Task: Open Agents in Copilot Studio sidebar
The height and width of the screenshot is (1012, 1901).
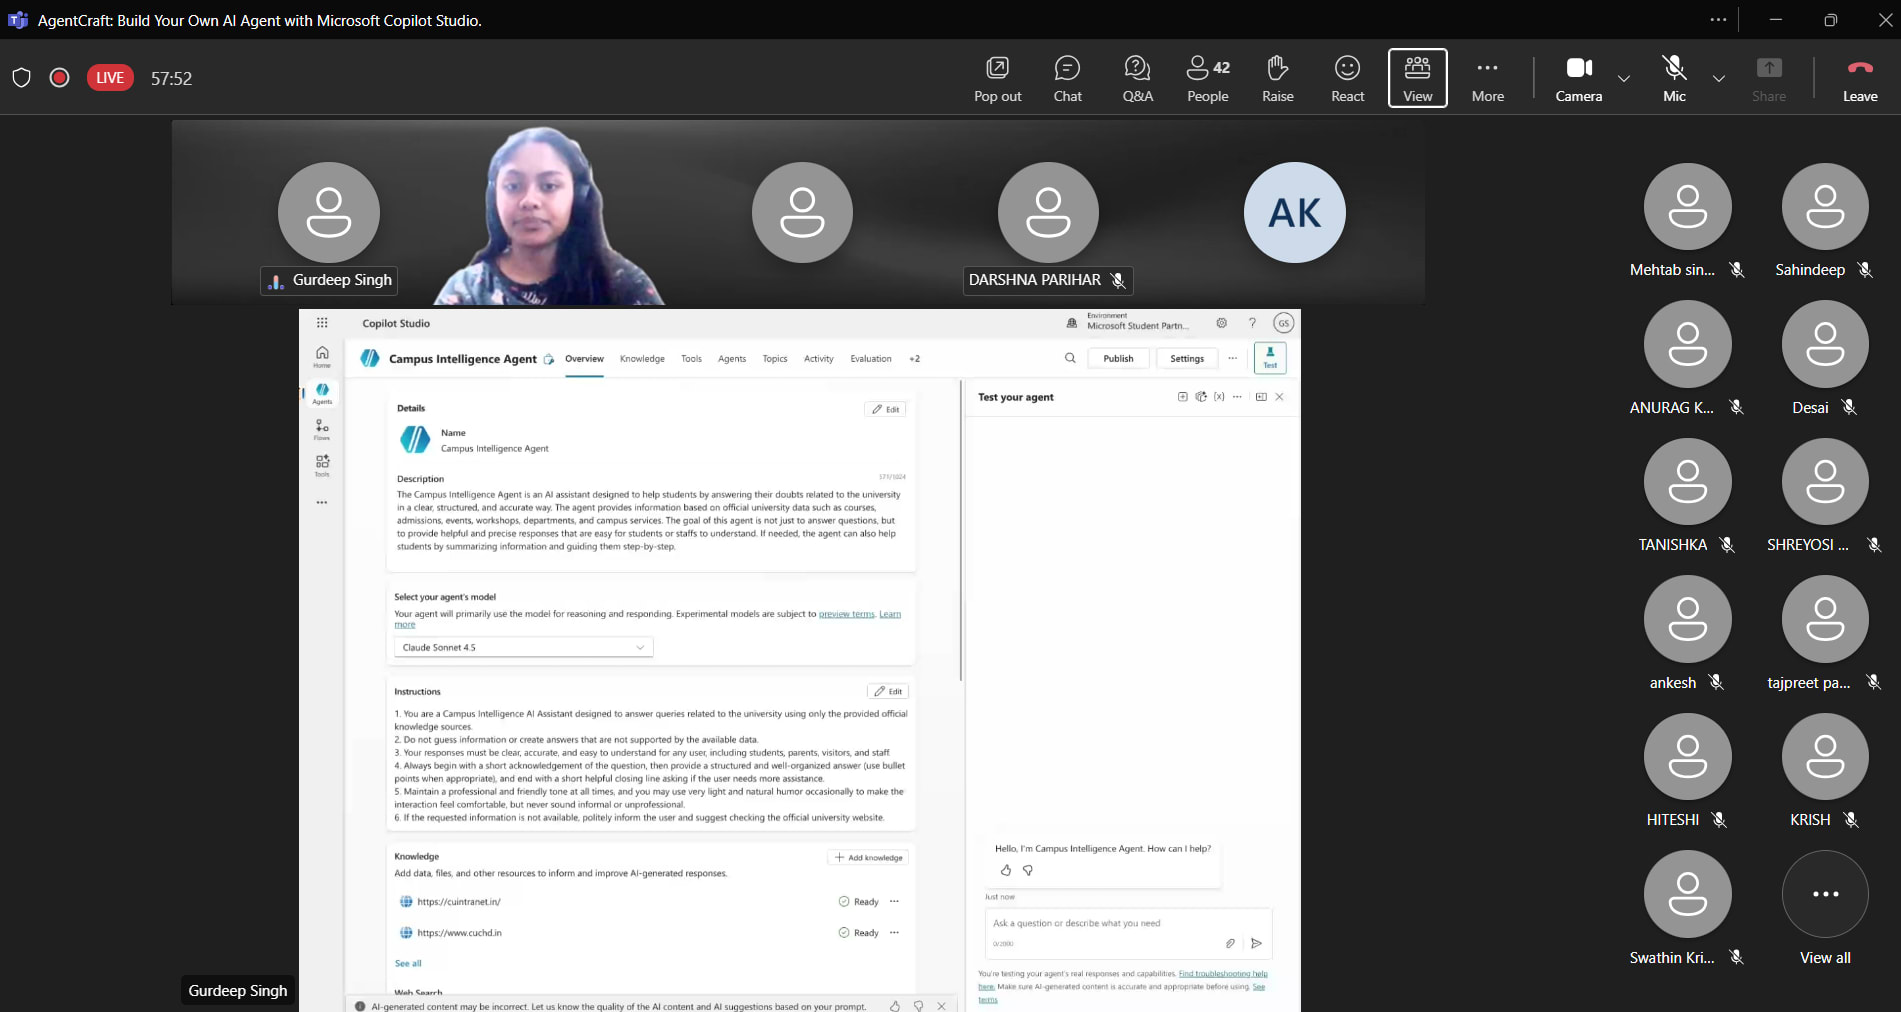Action: [322, 393]
